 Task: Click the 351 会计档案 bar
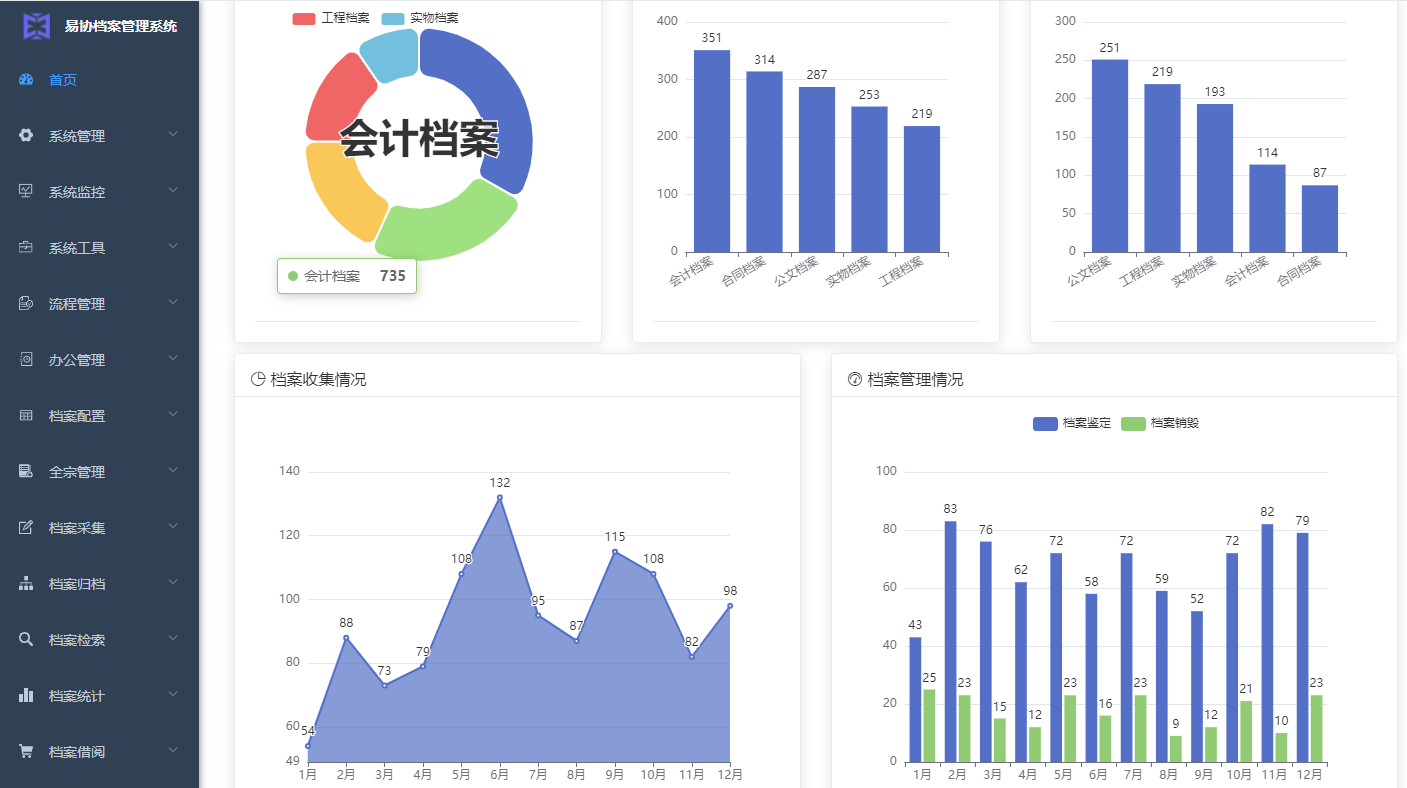tap(712, 151)
